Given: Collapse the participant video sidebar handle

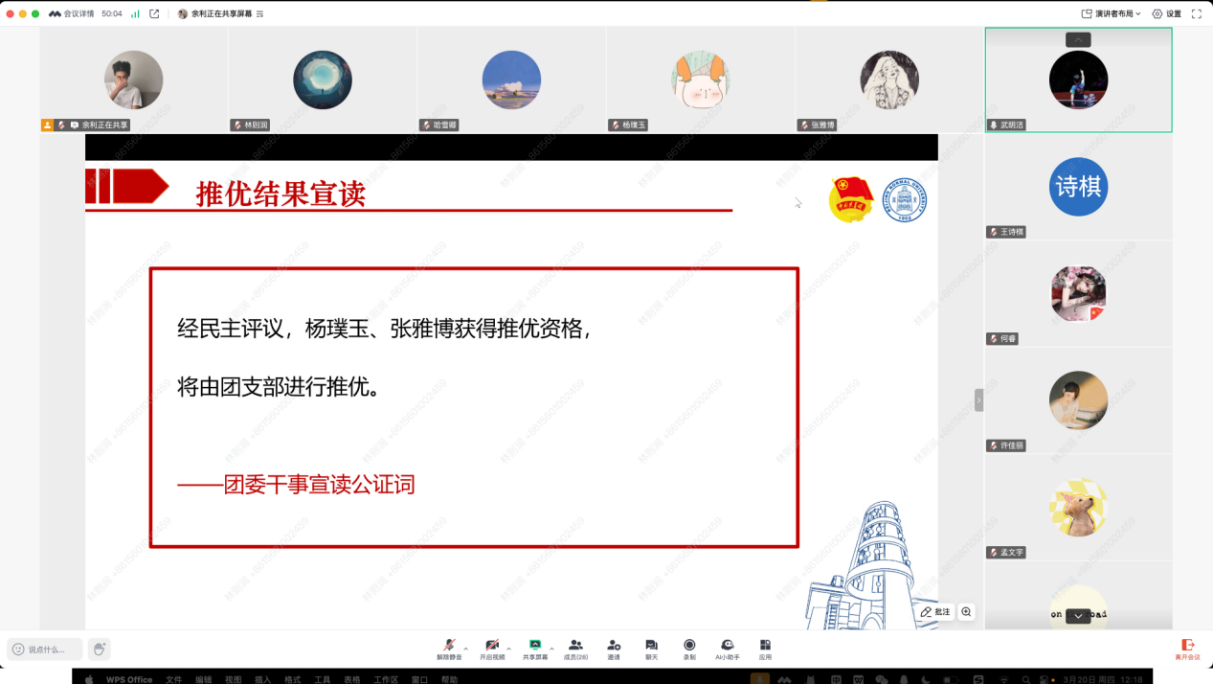Looking at the screenshot, I should click(x=979, y=400).
